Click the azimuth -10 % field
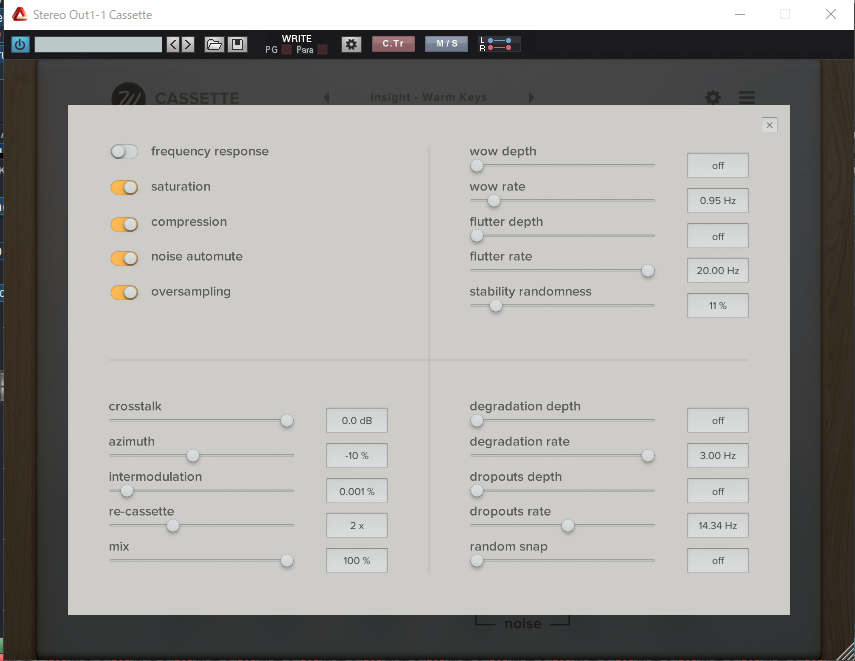Viewport: 855px width, 661px height. [x=357, y=455]
